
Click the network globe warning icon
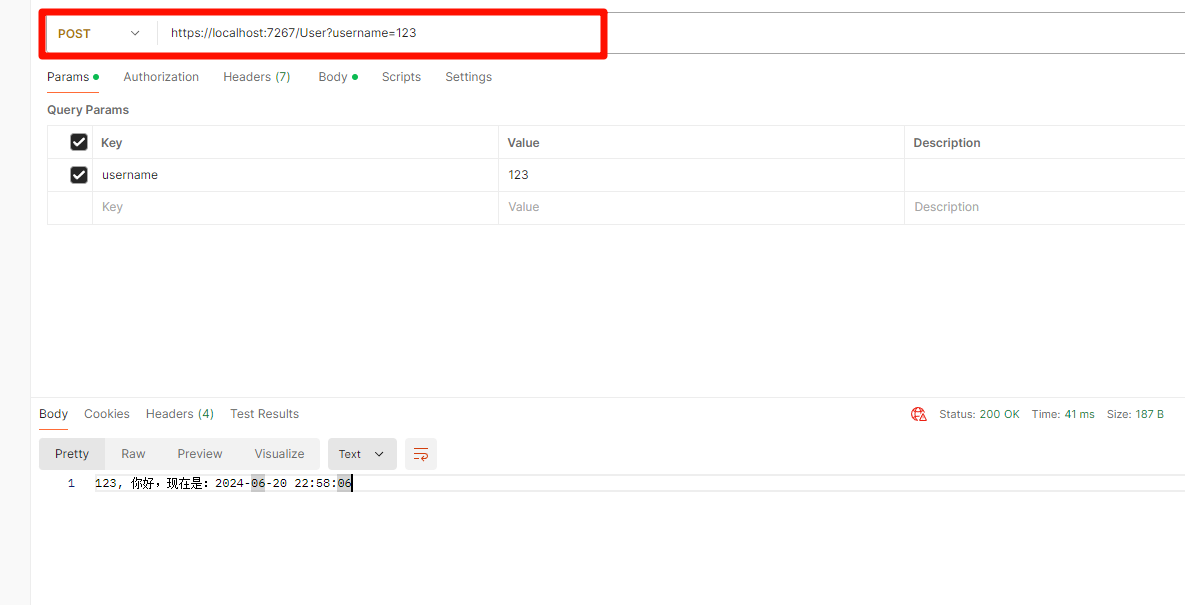(919, 414)
